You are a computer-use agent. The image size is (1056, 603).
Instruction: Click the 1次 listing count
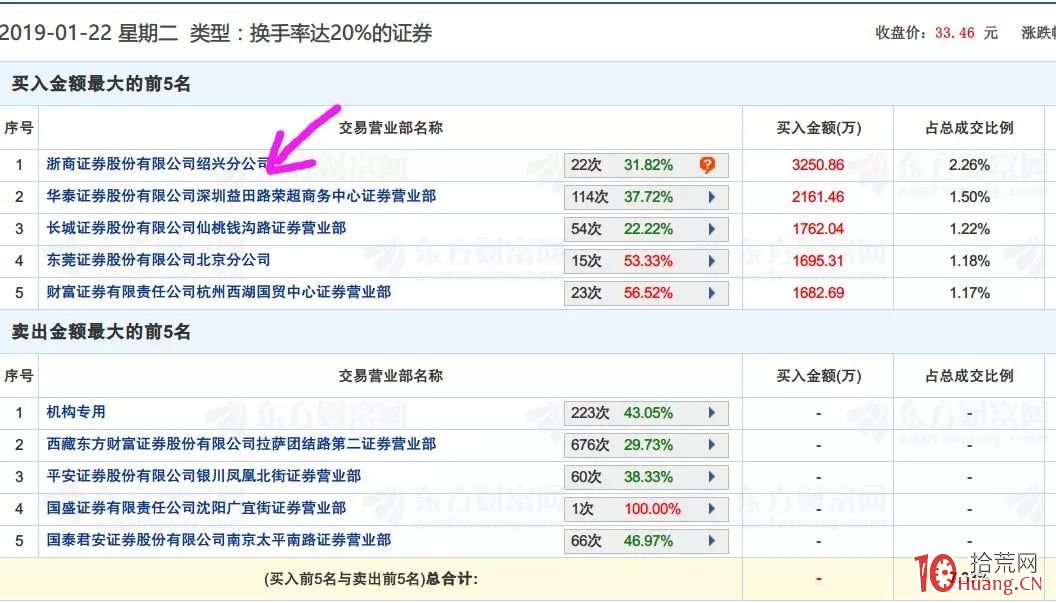click(x=583, y=509)
